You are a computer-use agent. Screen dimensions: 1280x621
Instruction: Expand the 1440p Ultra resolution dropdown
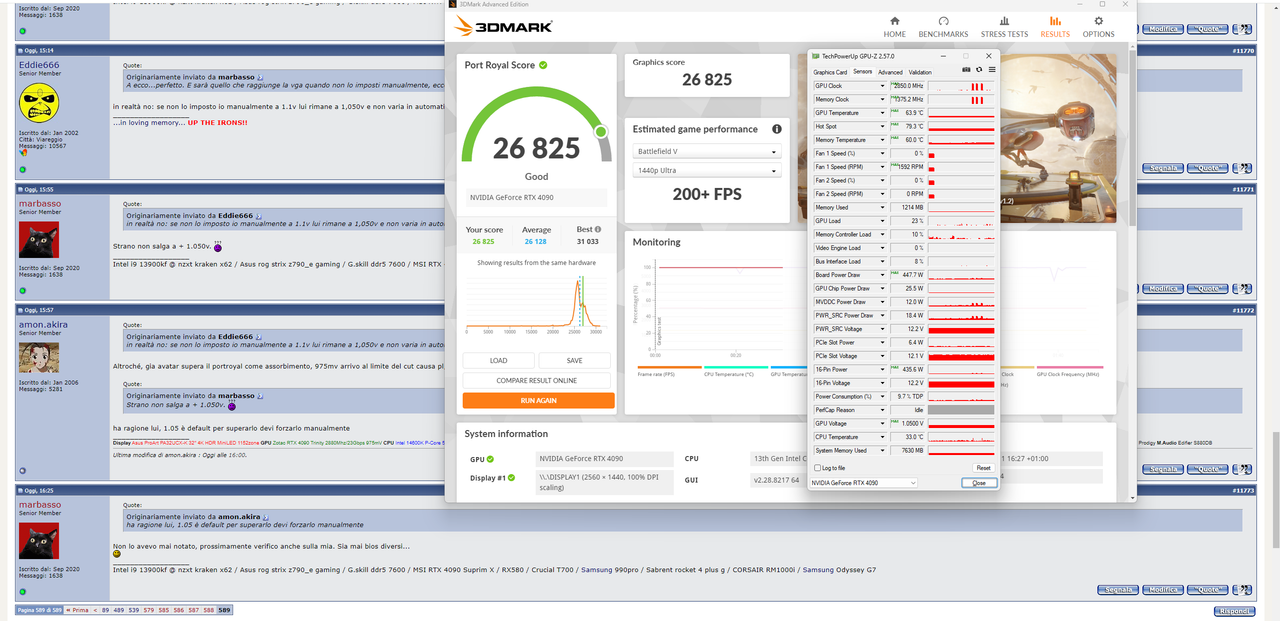coord(706,171)
